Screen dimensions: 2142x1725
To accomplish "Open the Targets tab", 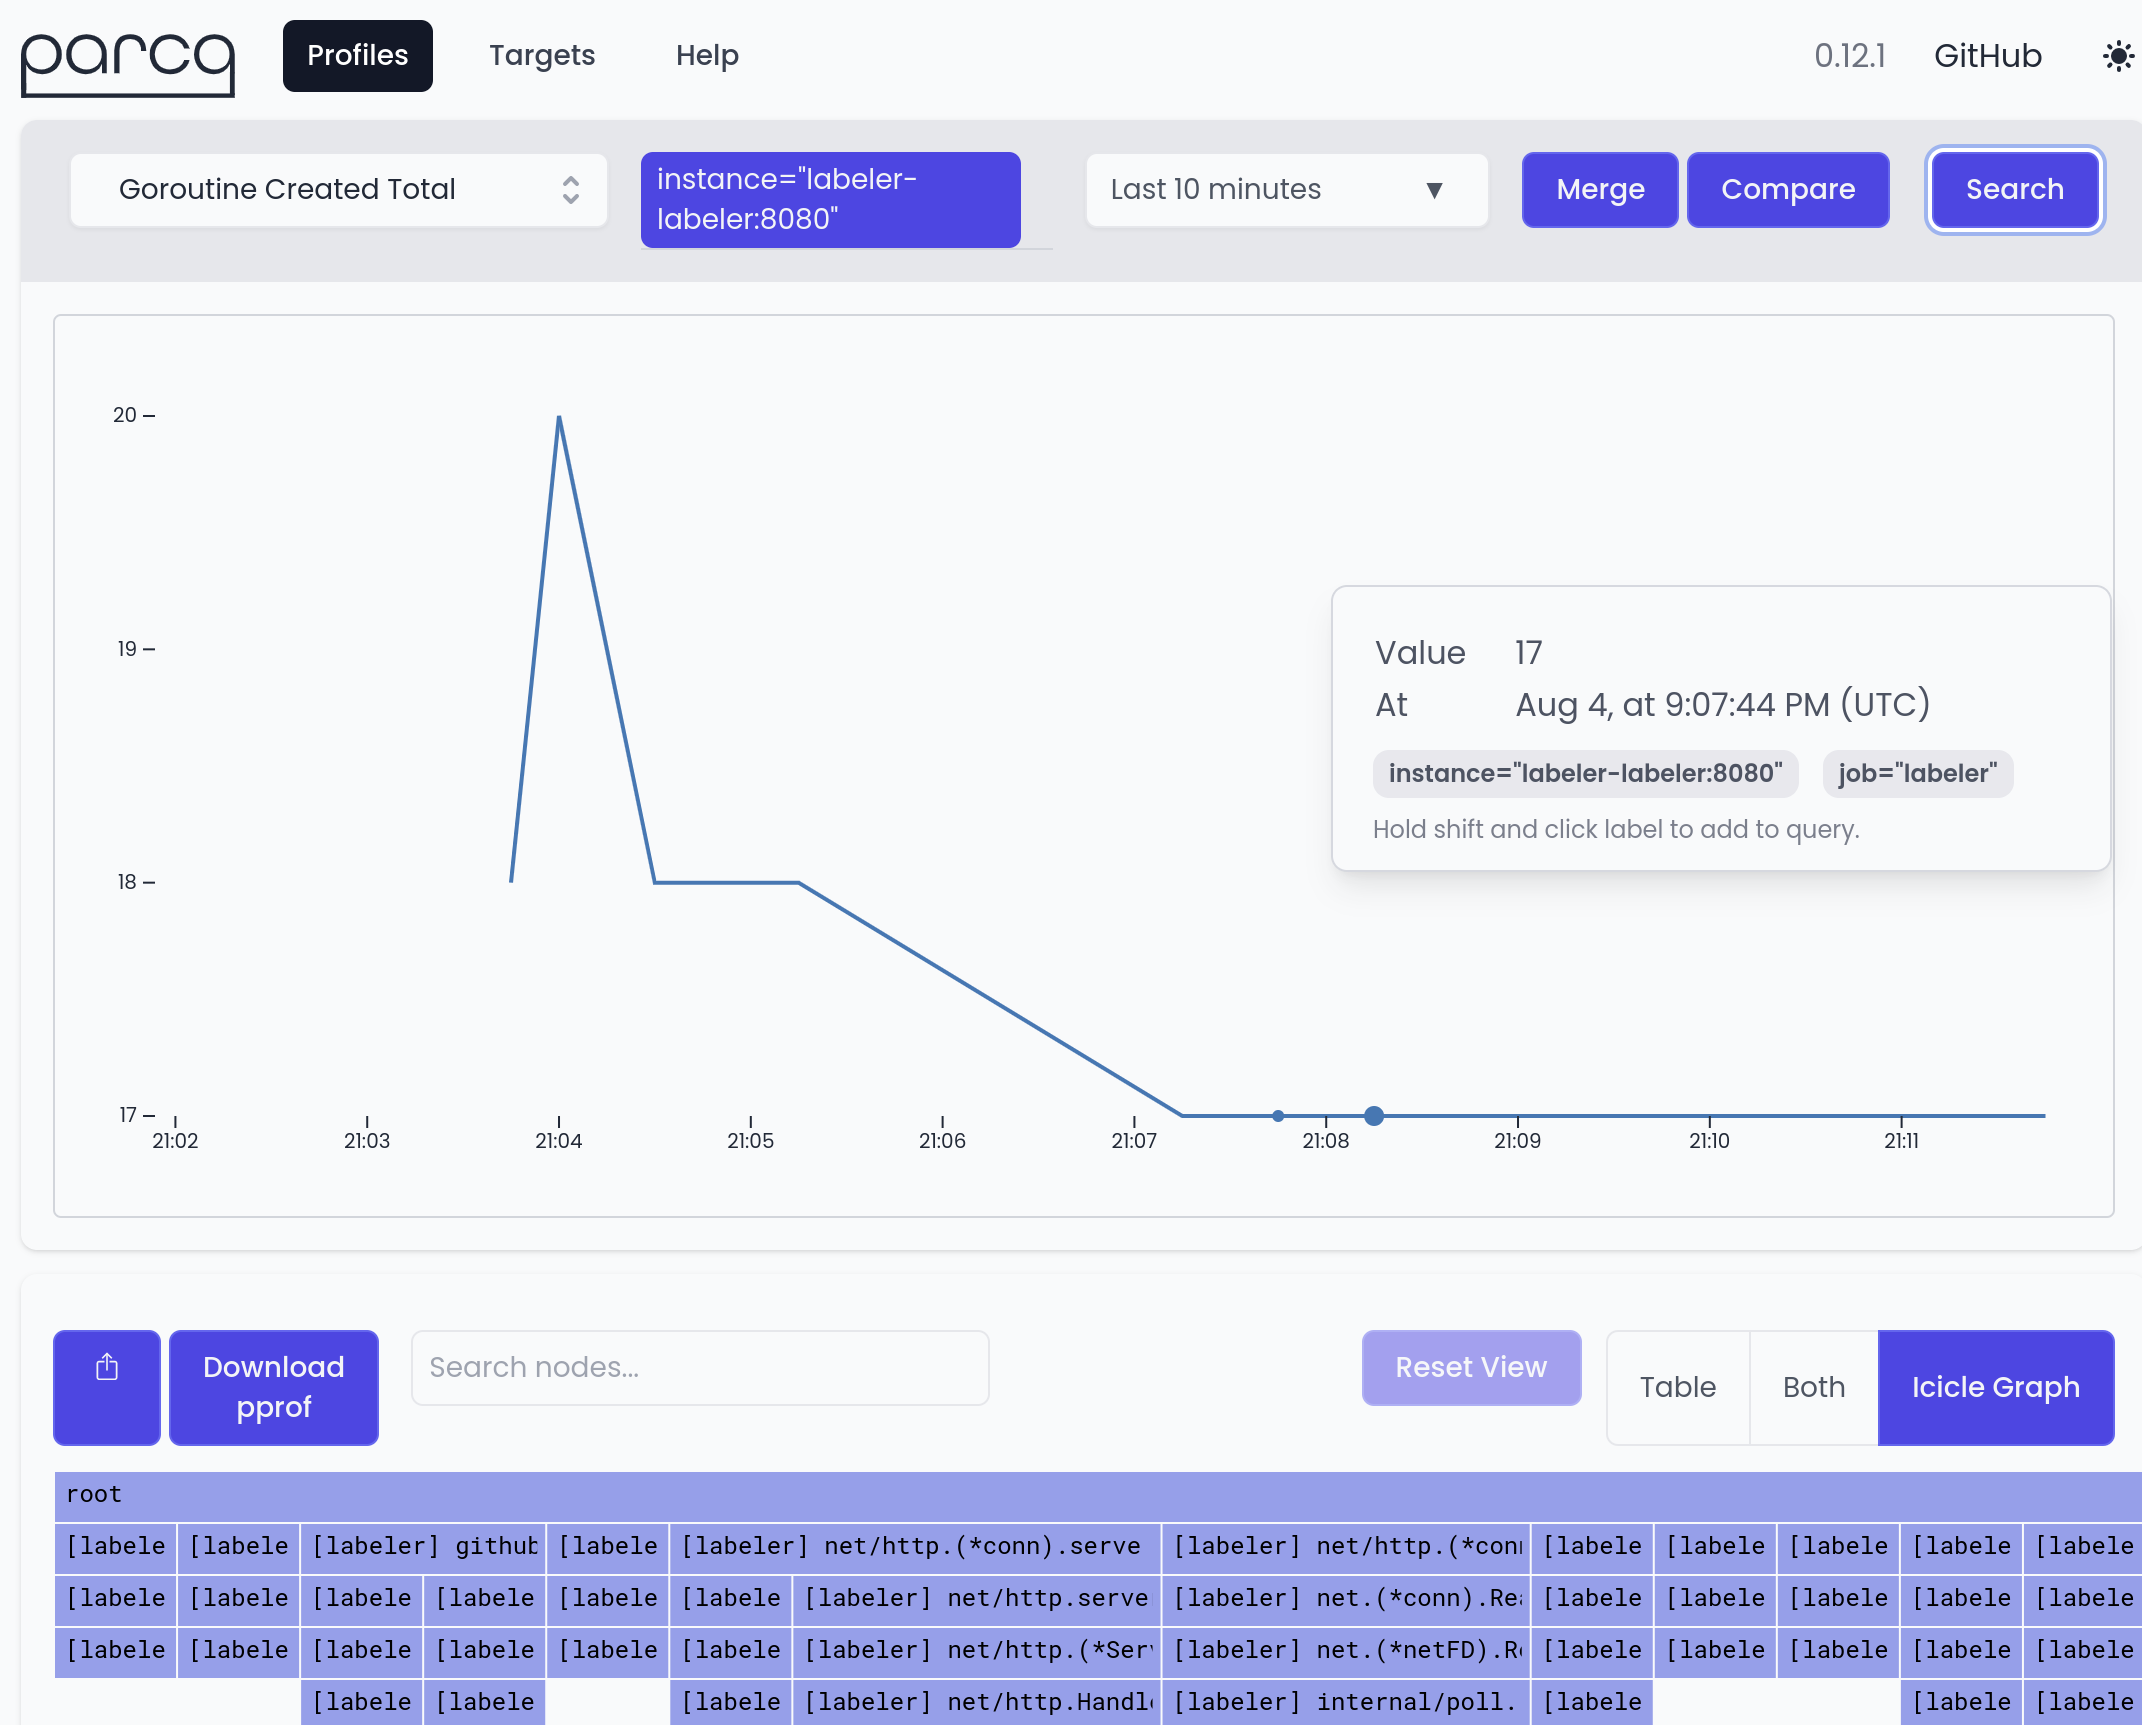I will 541,56.
